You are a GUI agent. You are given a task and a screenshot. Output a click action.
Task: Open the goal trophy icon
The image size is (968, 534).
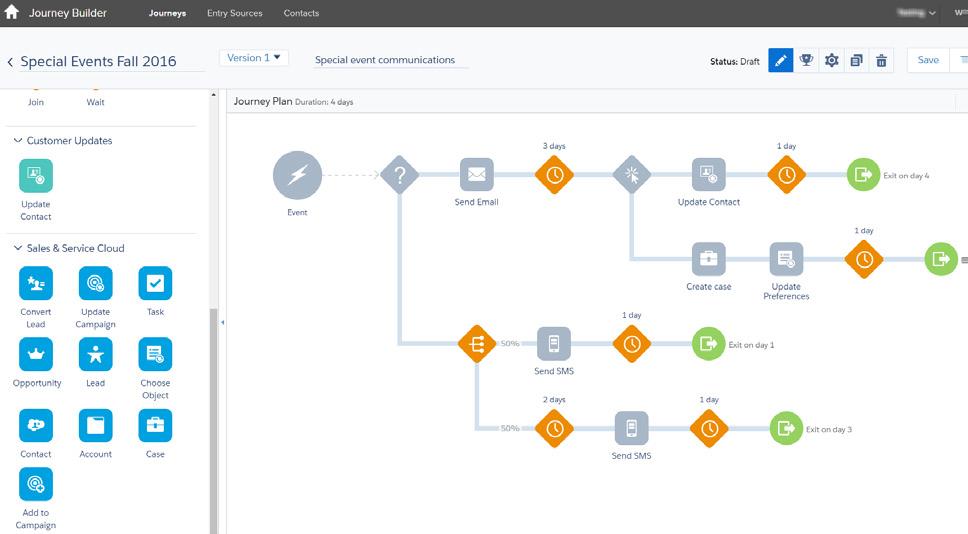click(x=806, y=60)
